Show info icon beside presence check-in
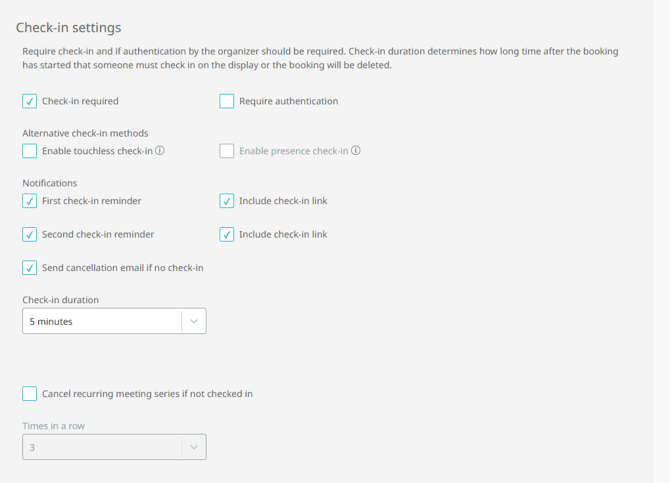The height and width of the screenshot is (483, 670). [x=356, y=151]
